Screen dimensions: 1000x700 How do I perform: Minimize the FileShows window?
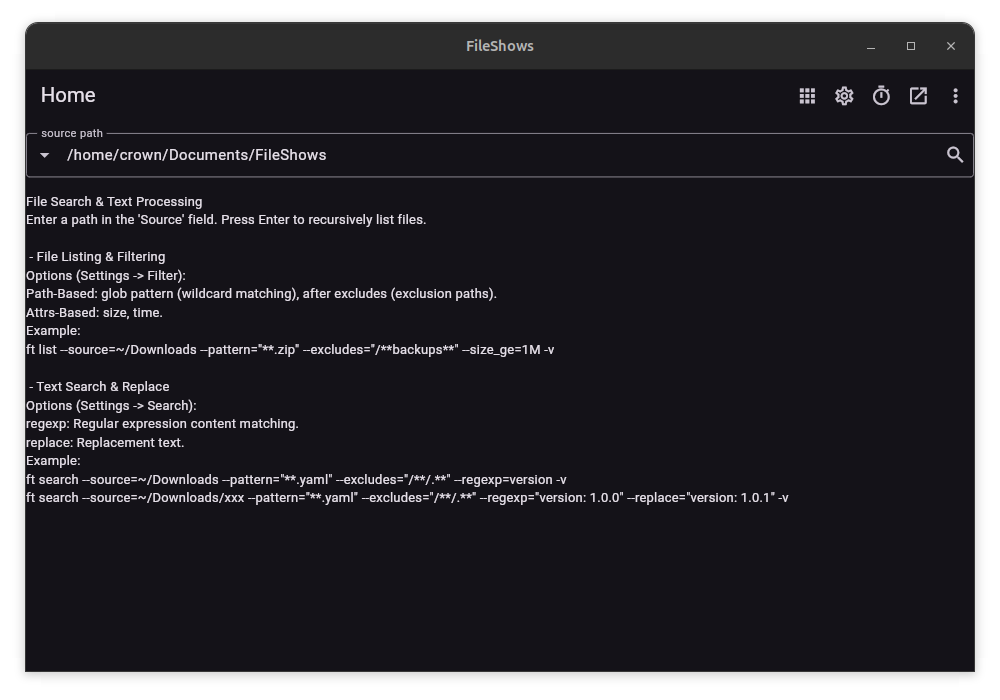pos(871,46)
